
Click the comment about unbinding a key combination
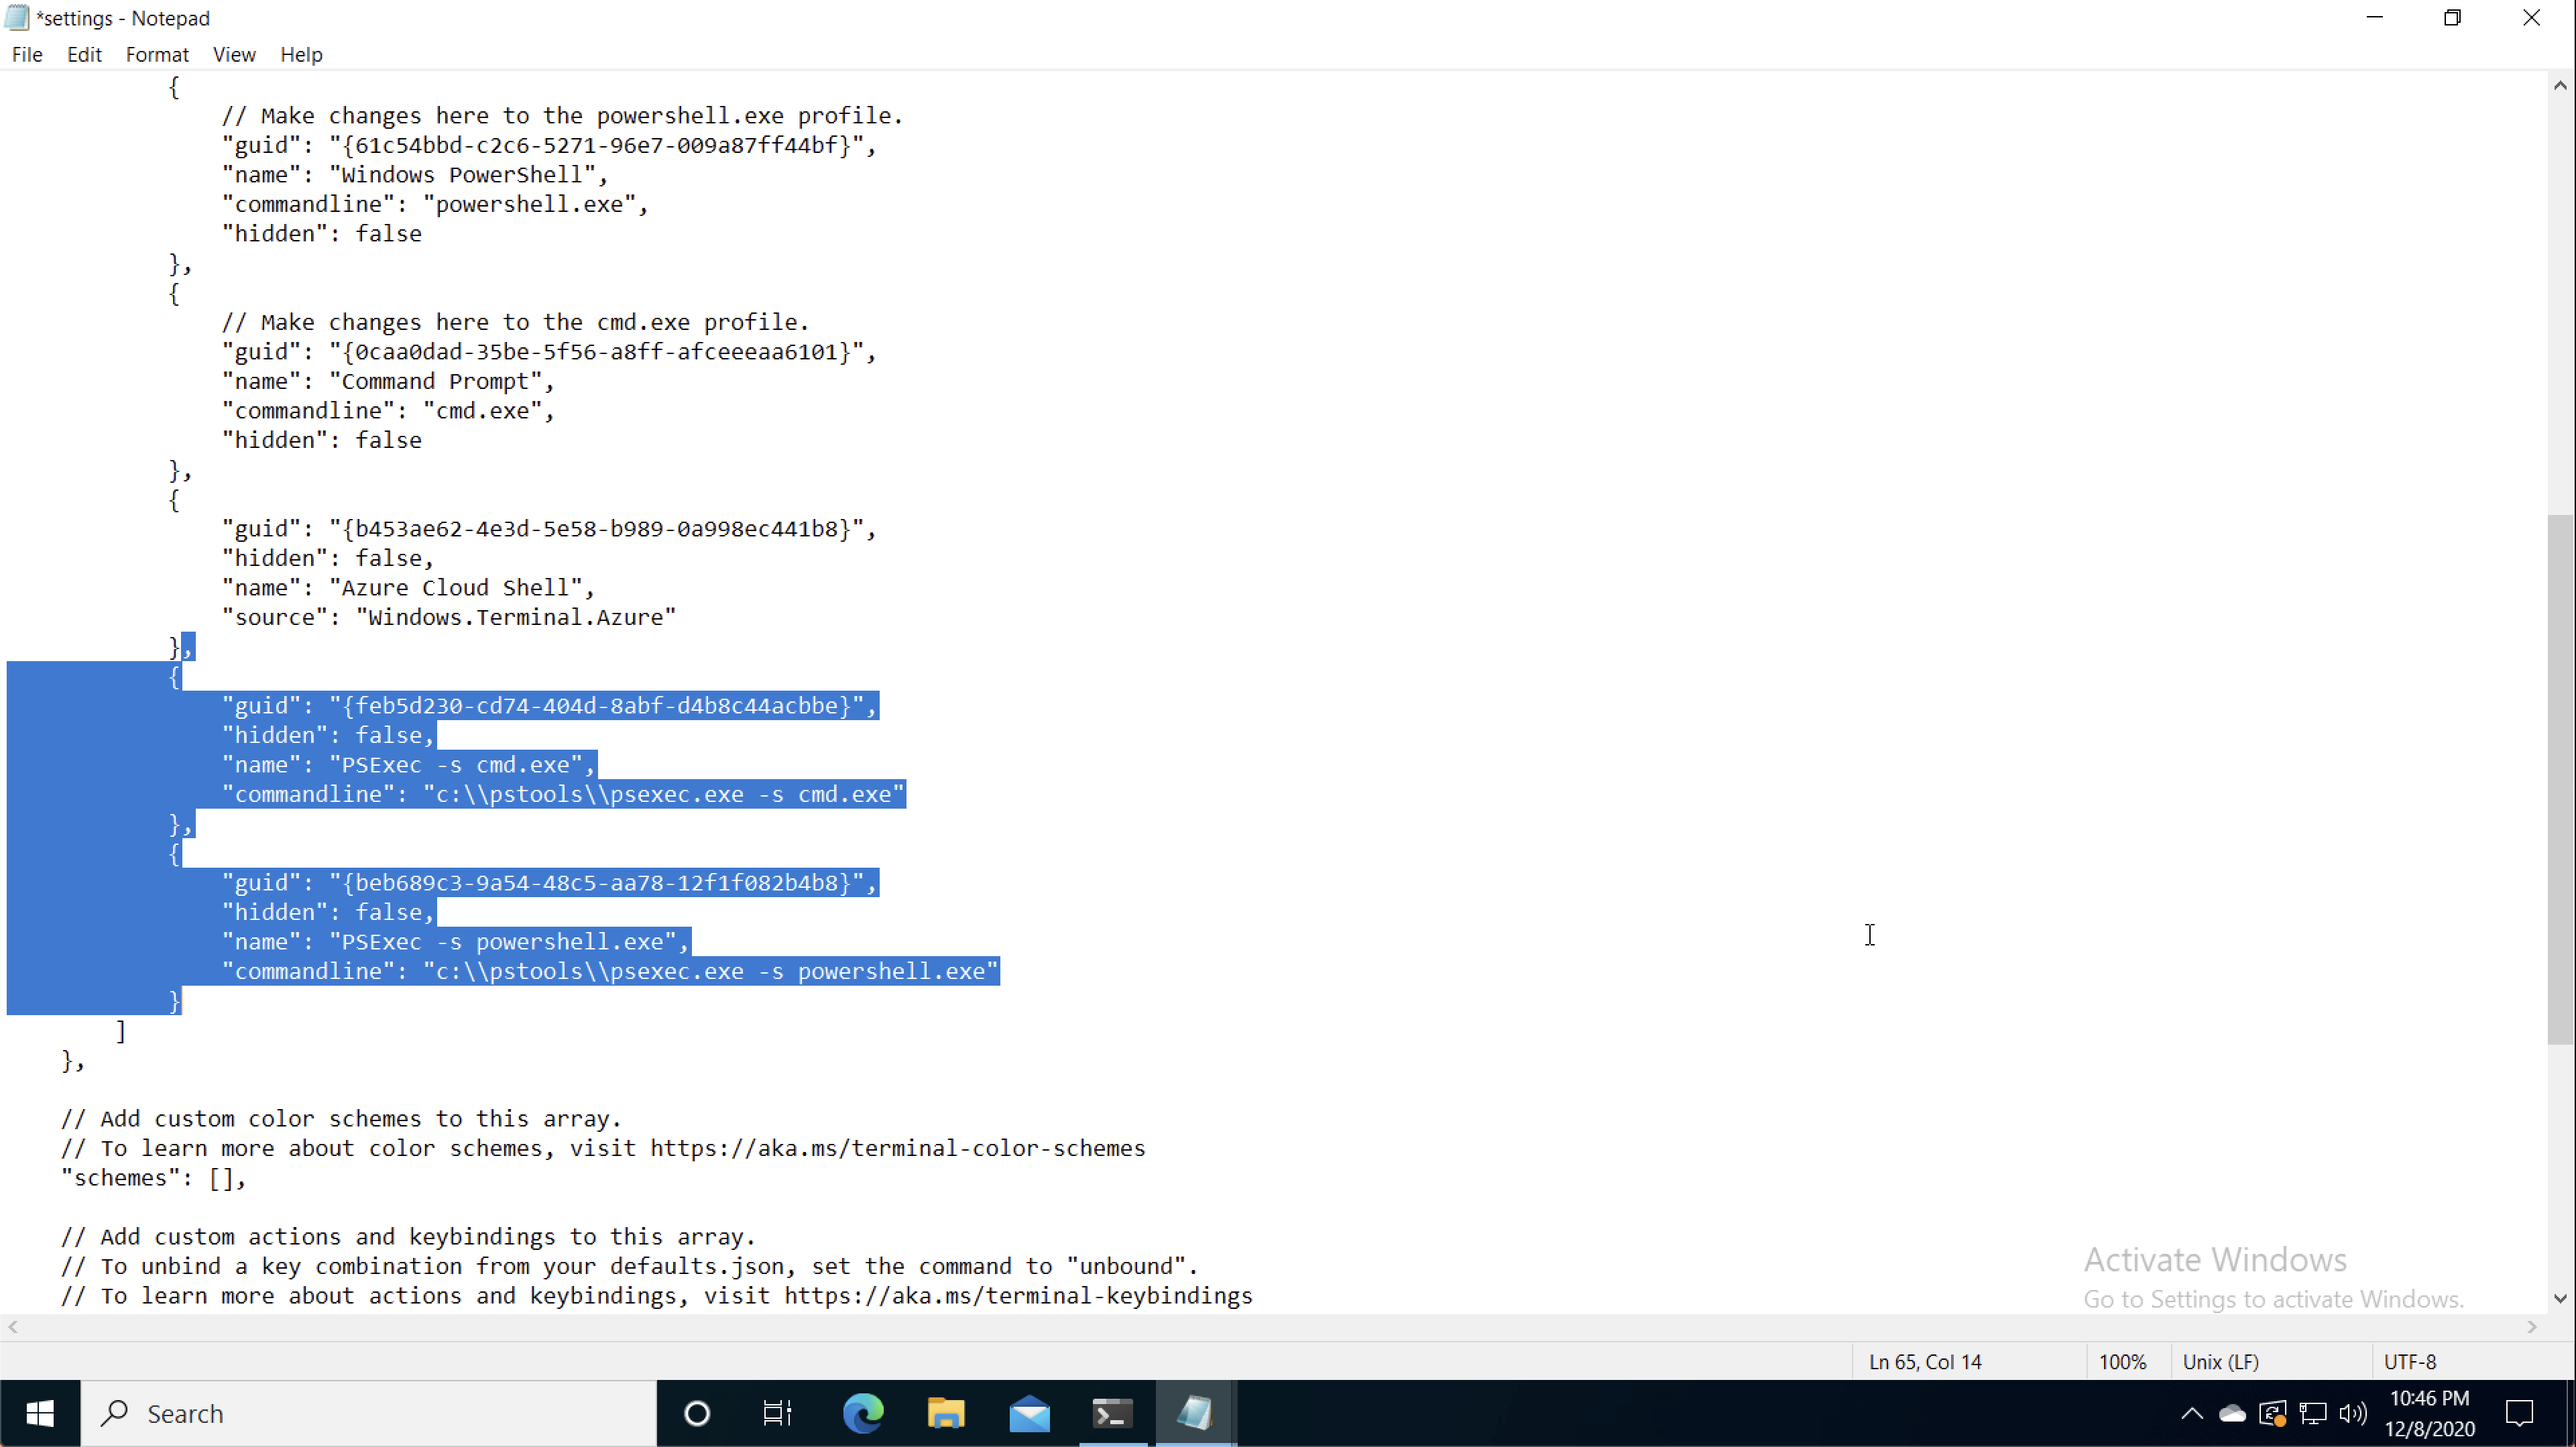[629, 1267]
